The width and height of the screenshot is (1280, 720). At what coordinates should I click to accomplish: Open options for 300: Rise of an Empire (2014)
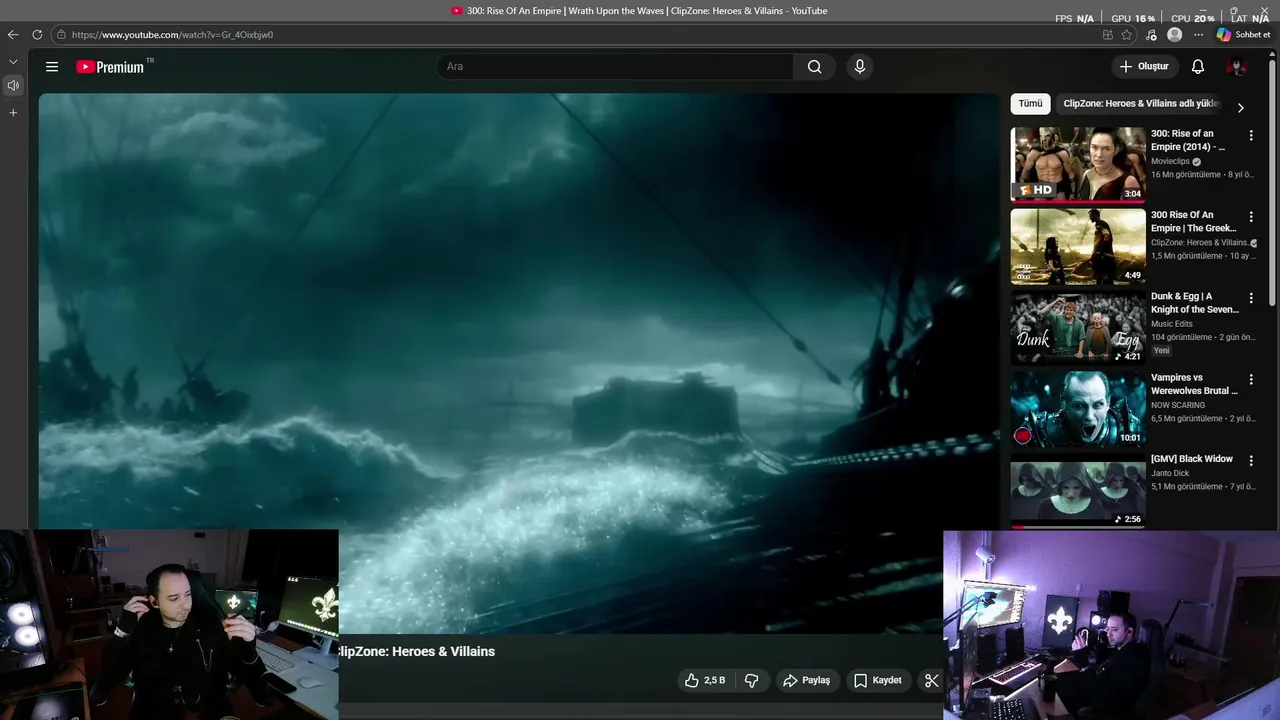1250,135
